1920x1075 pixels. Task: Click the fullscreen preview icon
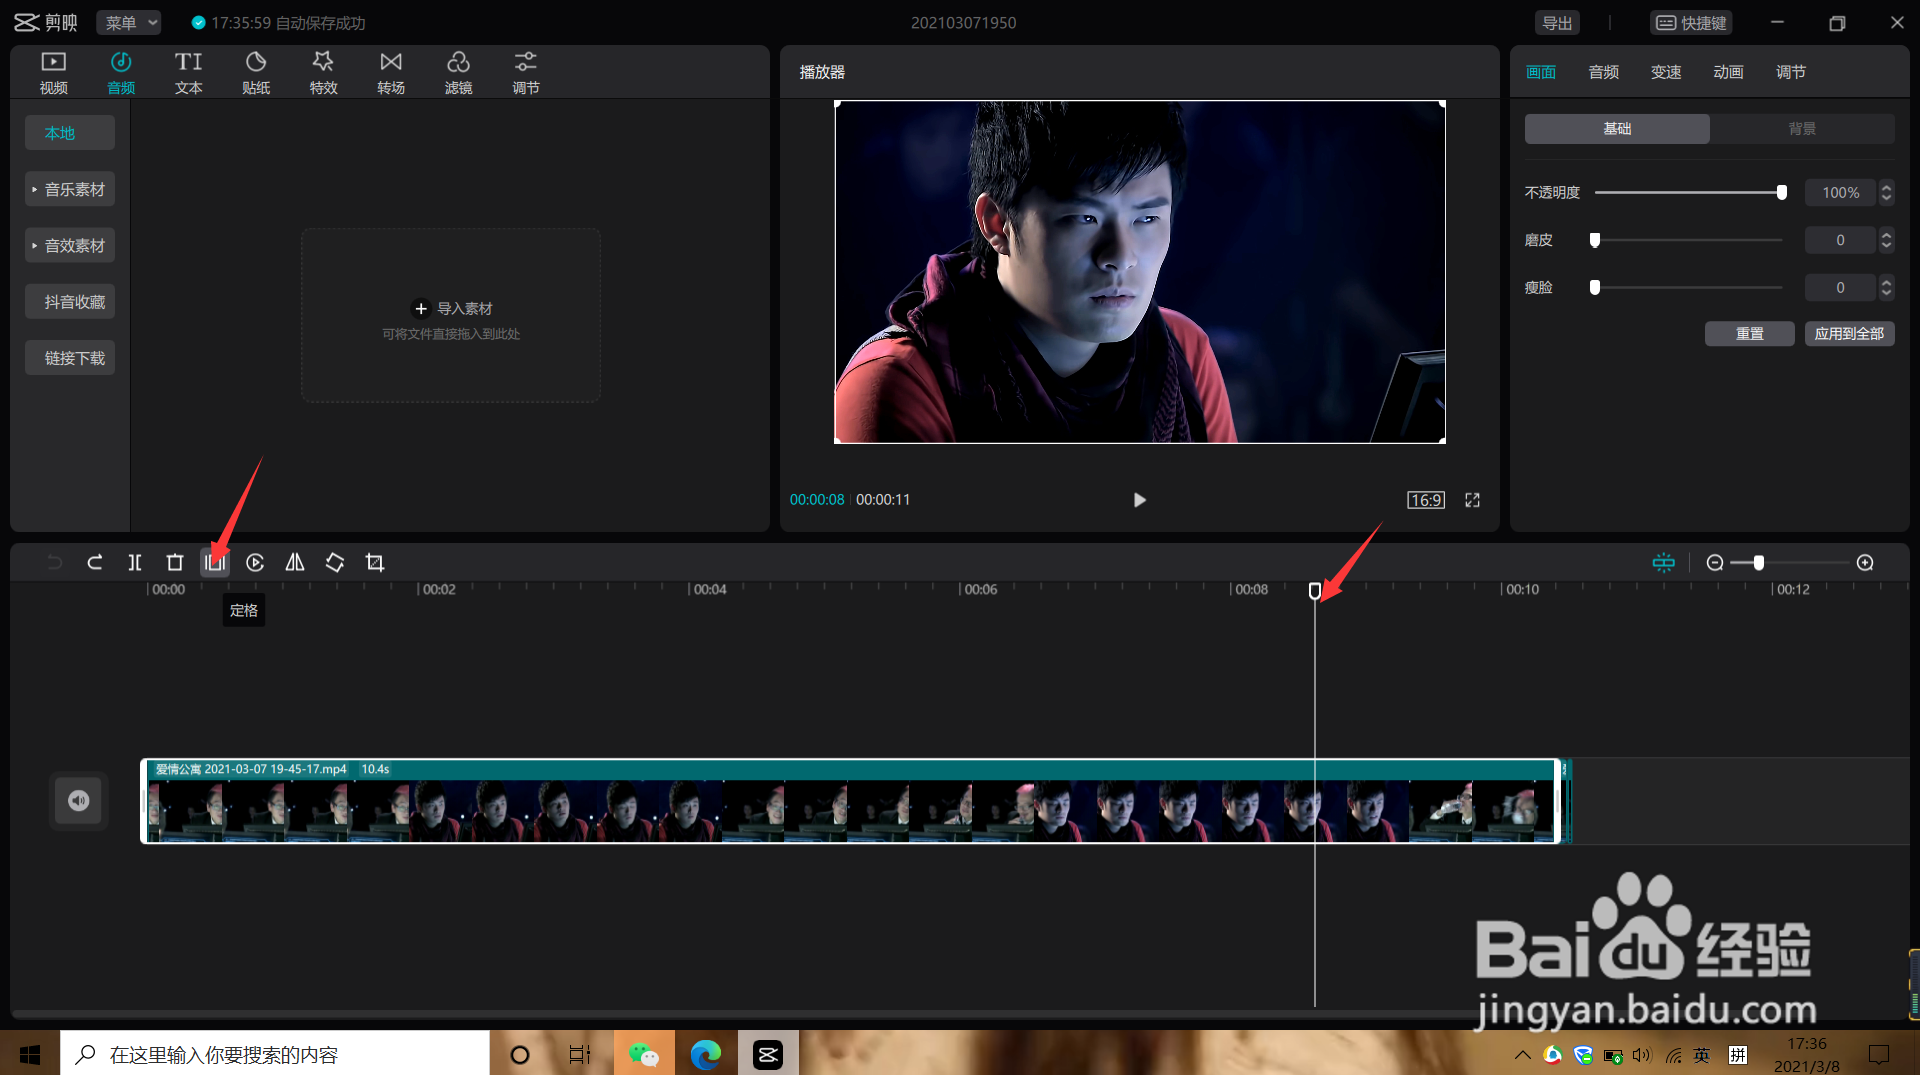(1473, 500)
